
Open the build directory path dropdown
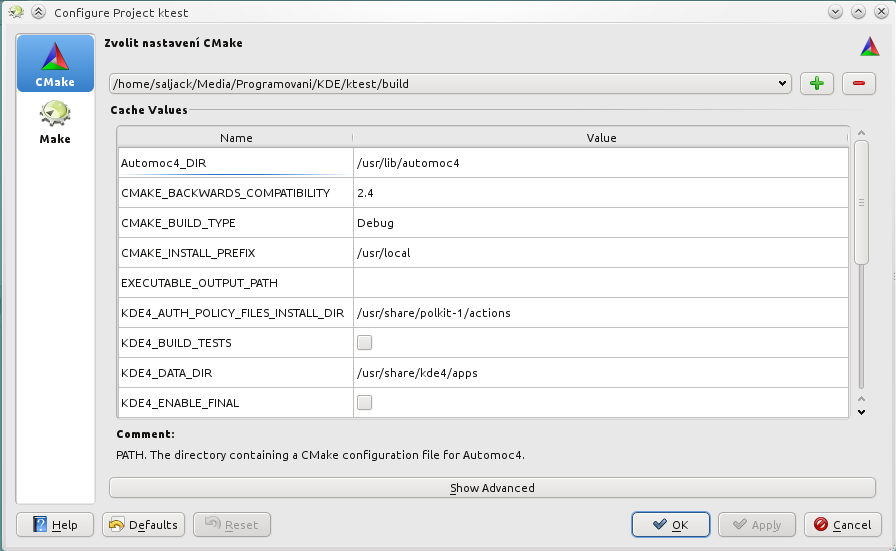(450, 83)
